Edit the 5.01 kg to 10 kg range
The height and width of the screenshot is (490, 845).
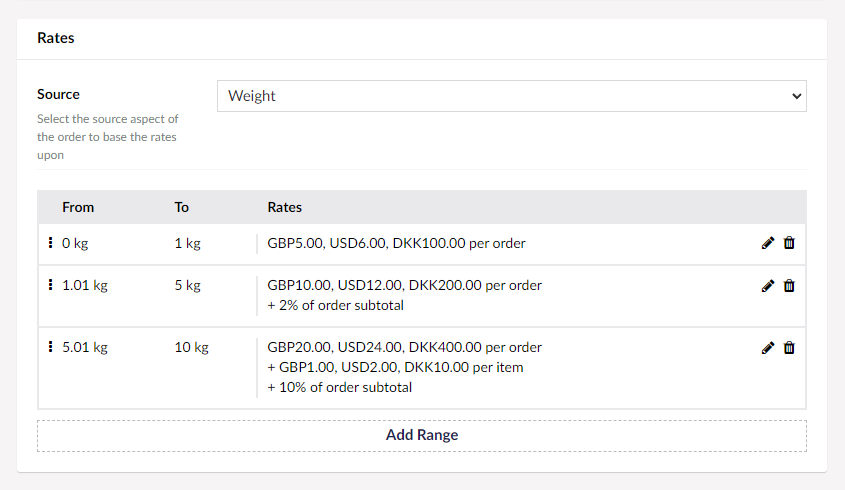point(768,348)
